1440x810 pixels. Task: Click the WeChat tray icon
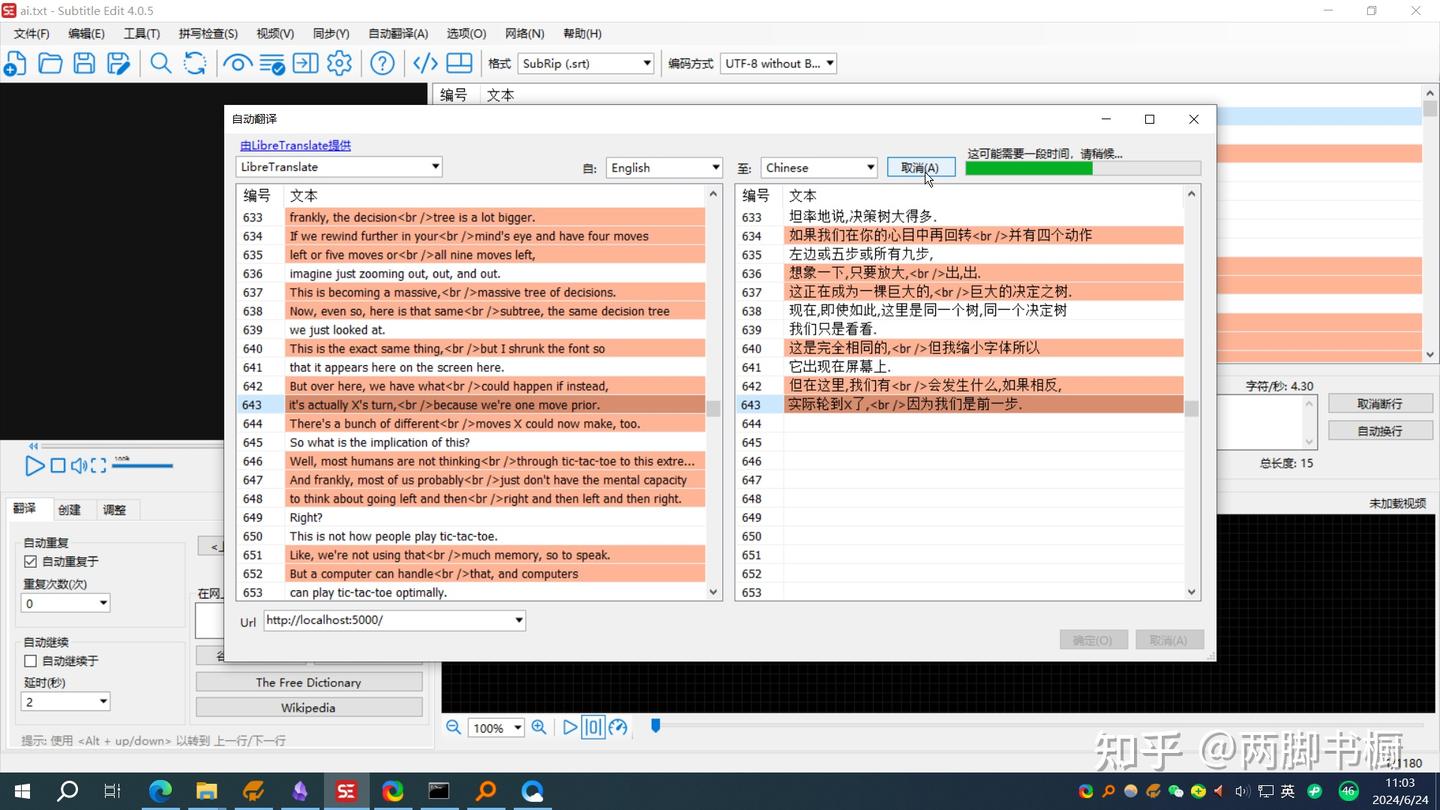coord(1176,791)
